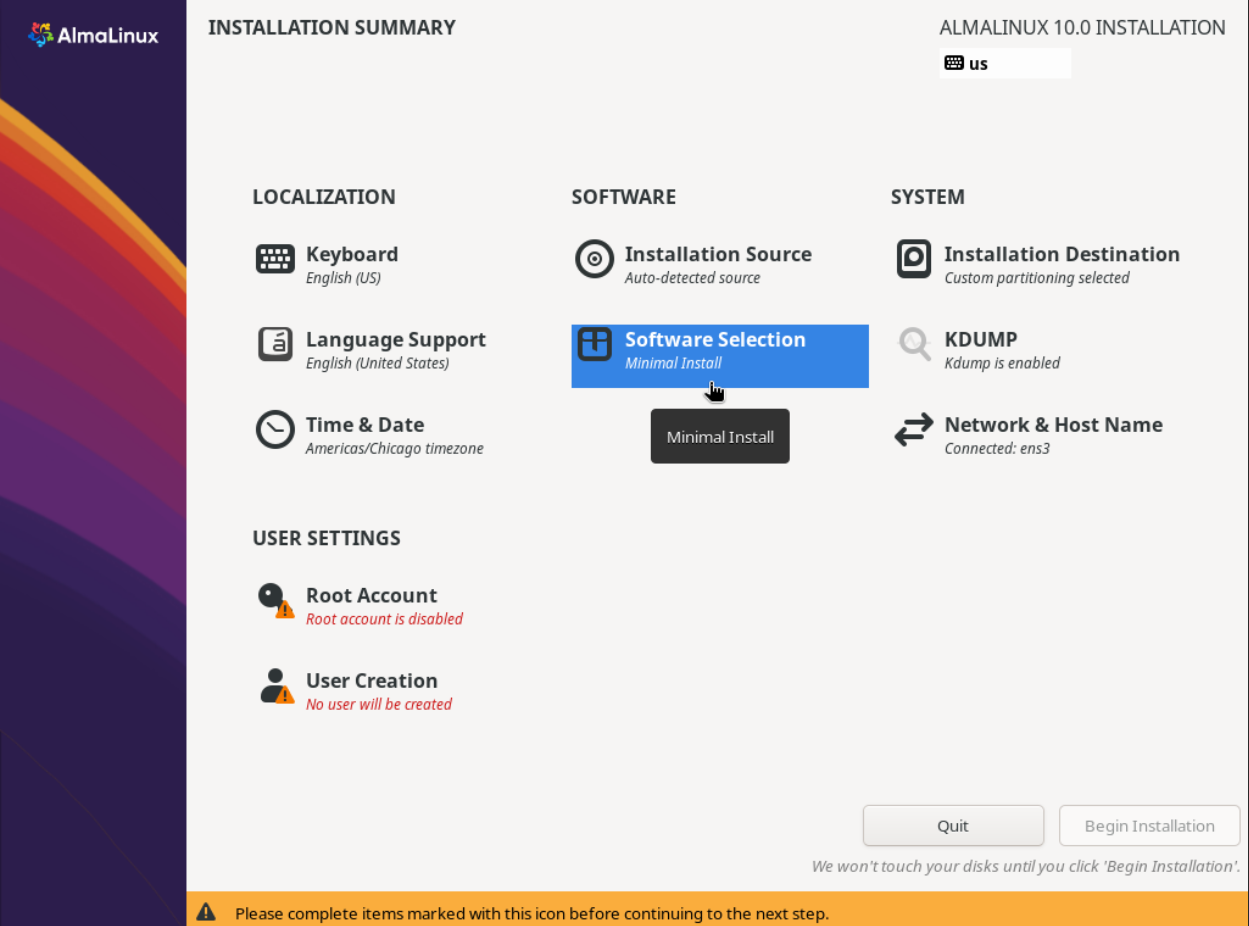Click the 'Custom partitioning selected' status text
Image resolution: width=1249 pixels, height=926 pixels.
1037,278
